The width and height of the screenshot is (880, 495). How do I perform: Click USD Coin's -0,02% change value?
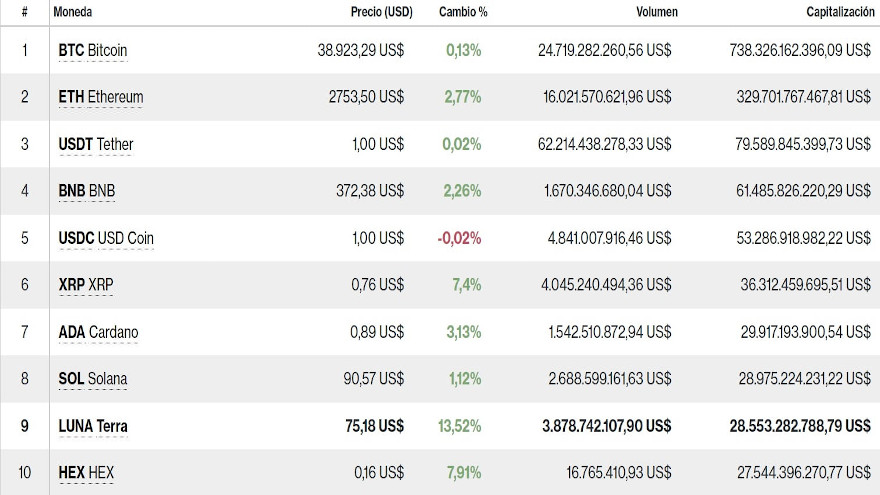tap(459, 238)
